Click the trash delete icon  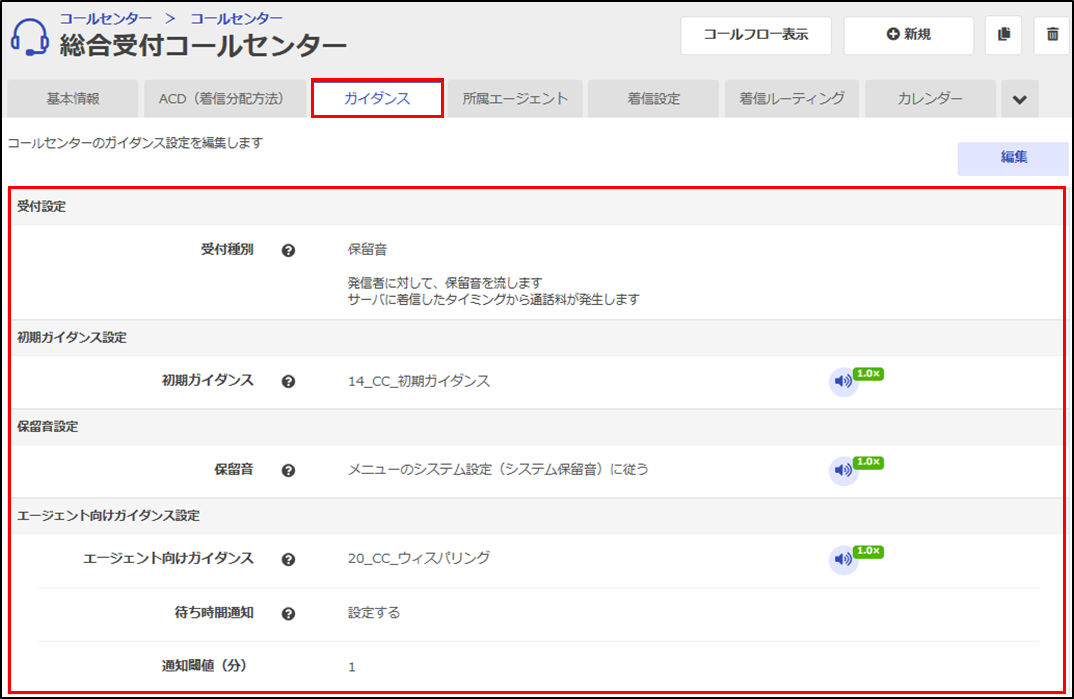point(1052,35)
